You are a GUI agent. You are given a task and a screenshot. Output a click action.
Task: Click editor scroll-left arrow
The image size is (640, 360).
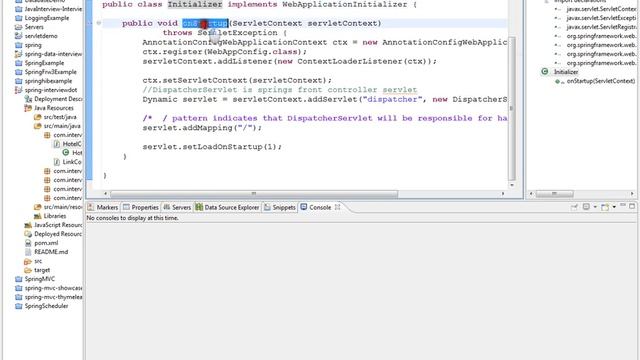pos(106,194)
